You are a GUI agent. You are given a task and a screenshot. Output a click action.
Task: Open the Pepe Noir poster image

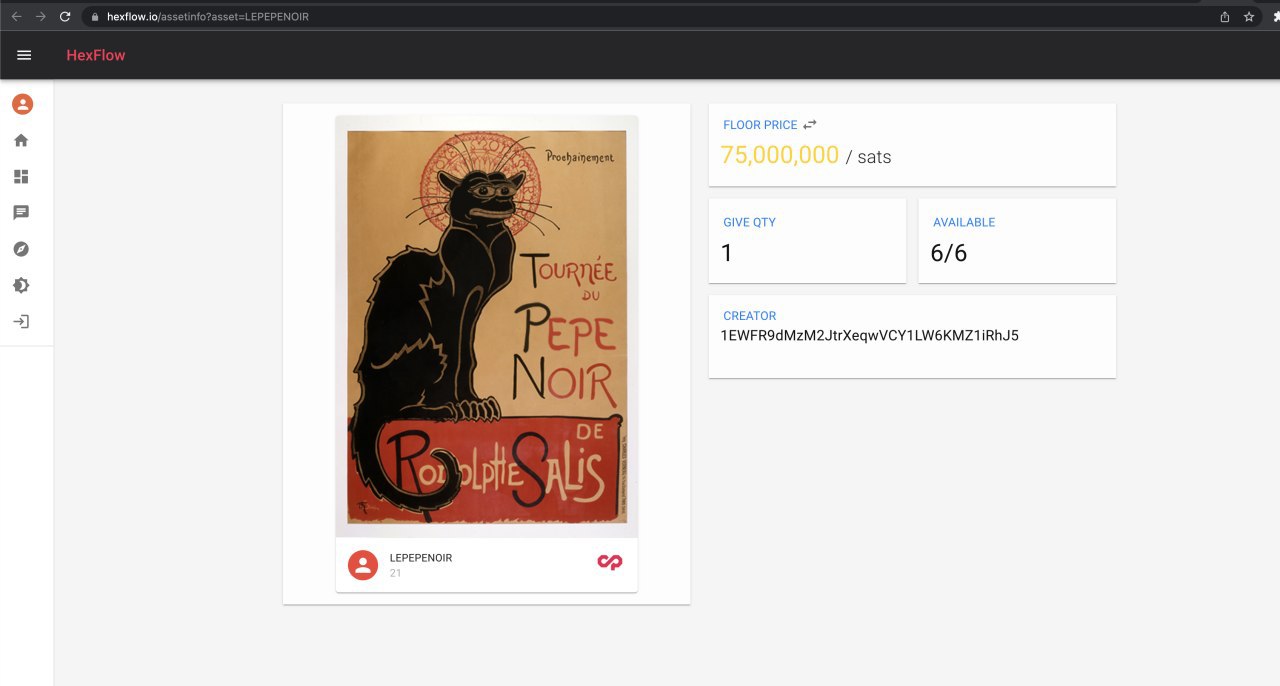click(x=487, y=326)
